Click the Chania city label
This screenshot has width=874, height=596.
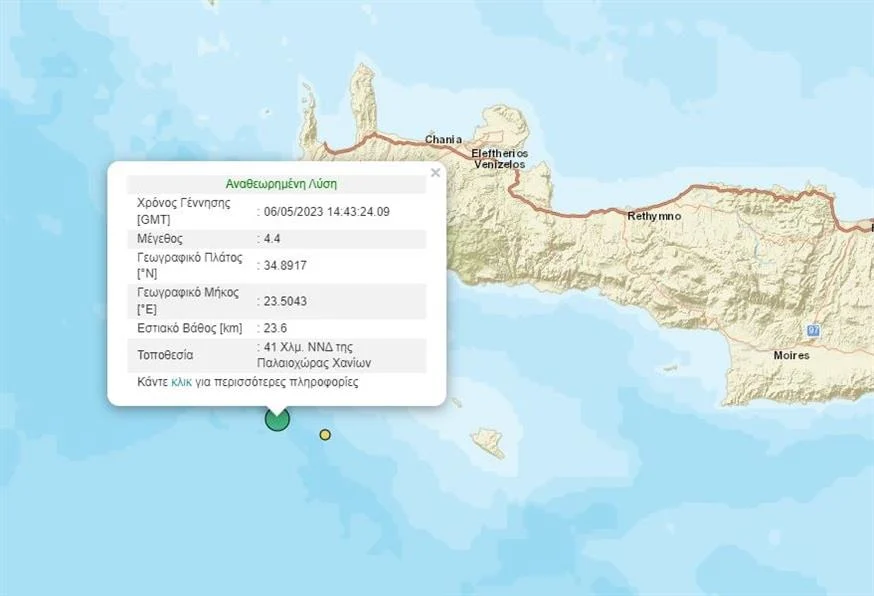click(442, 139)
